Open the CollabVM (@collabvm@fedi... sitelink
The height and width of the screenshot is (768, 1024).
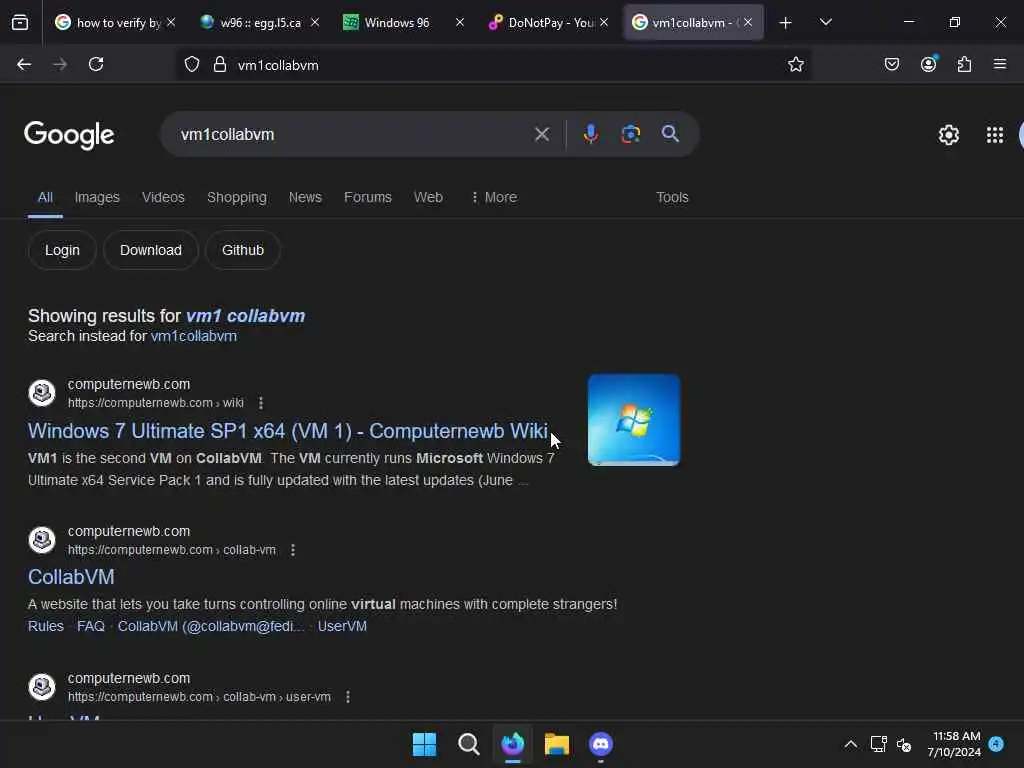click(x=211, y=626)
